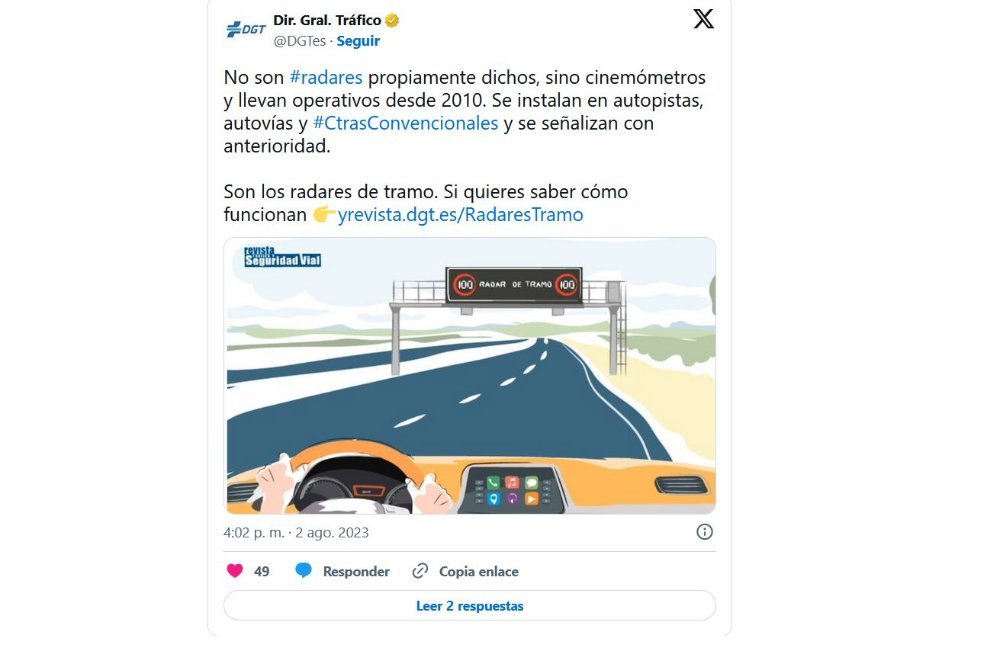Image resolution: width=1000 pixels, height=651 pixels.
Task: Click the X logo icon
Action: pos(703,19)
